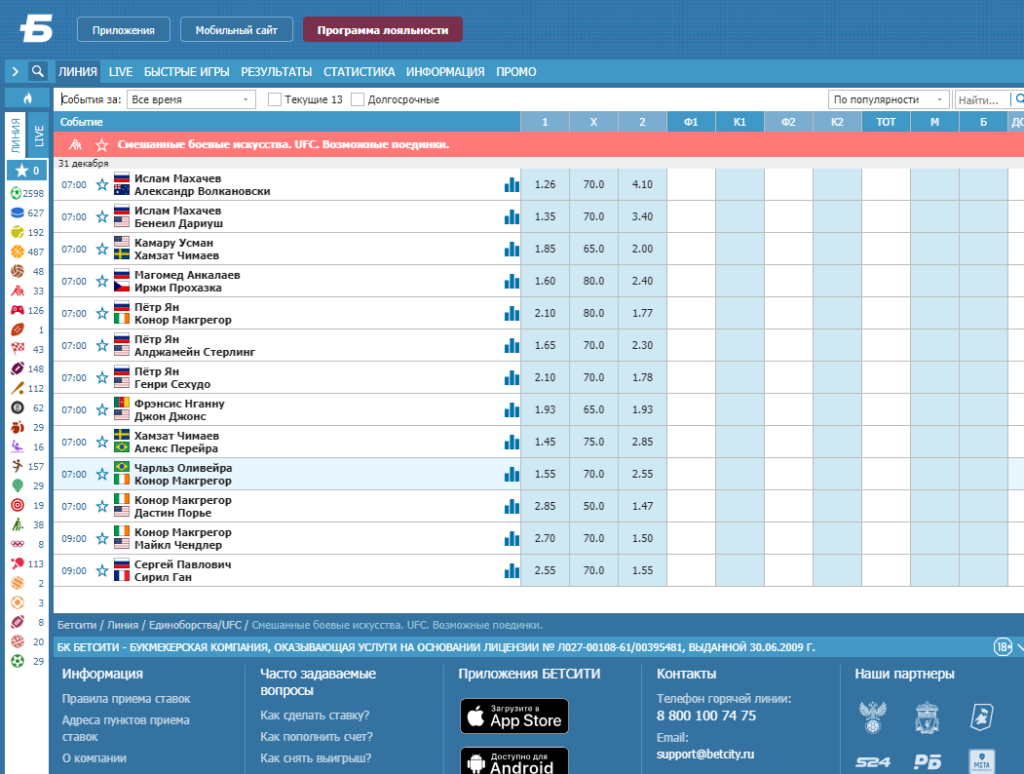Viewport: 1024px width, 774px height.
Task: Open ИНФОРМАЦИЯ menu item
Action: pos(445,72)
